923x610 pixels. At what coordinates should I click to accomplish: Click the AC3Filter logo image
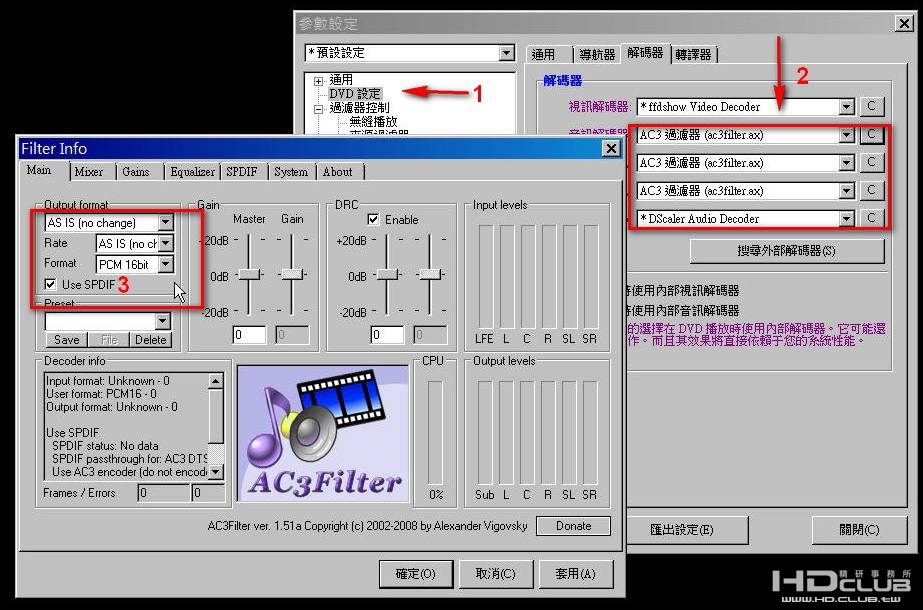coord(323,433)
